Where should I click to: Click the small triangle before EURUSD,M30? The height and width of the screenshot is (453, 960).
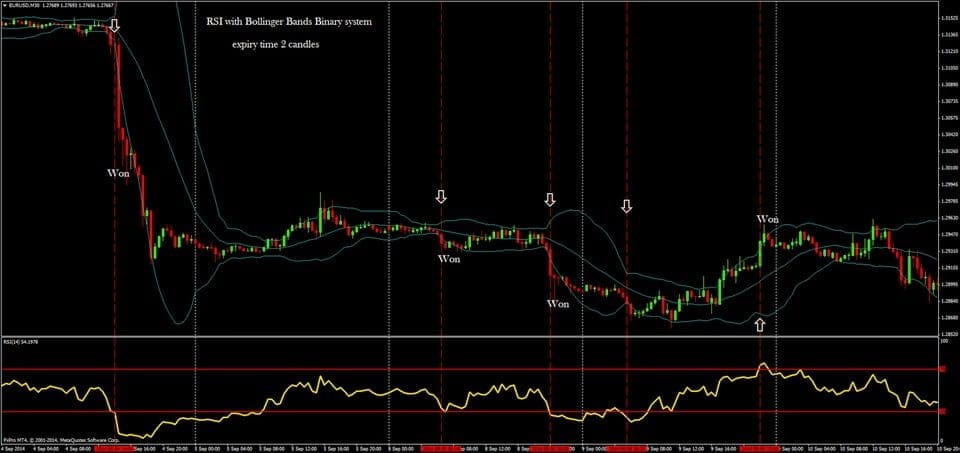[4, 6]
